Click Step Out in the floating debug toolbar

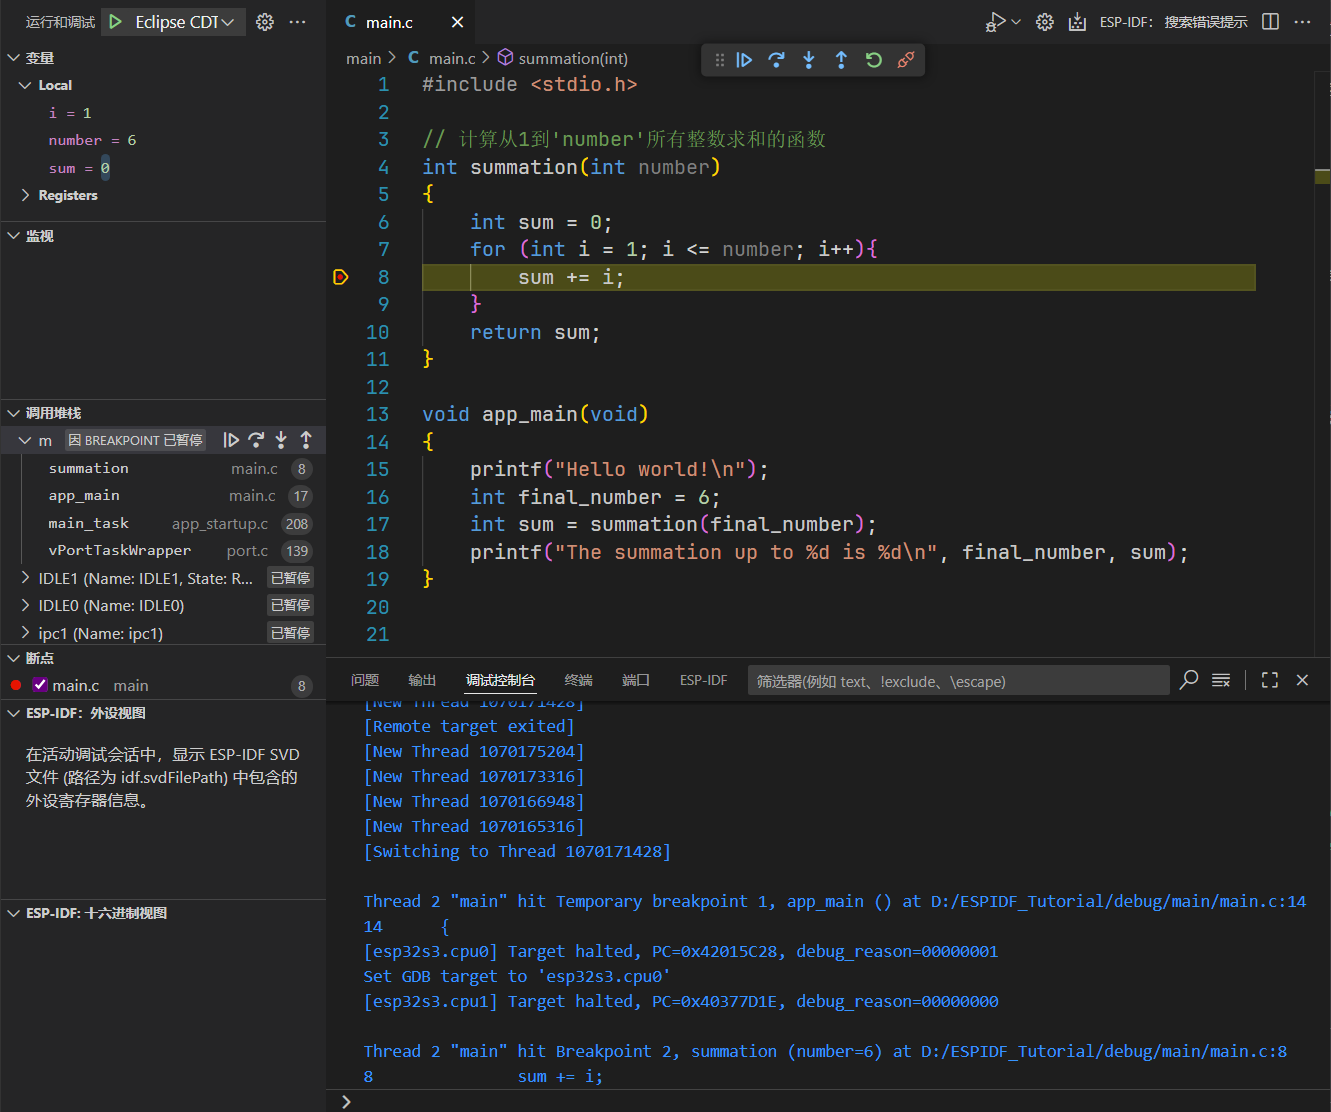(841, 60)
